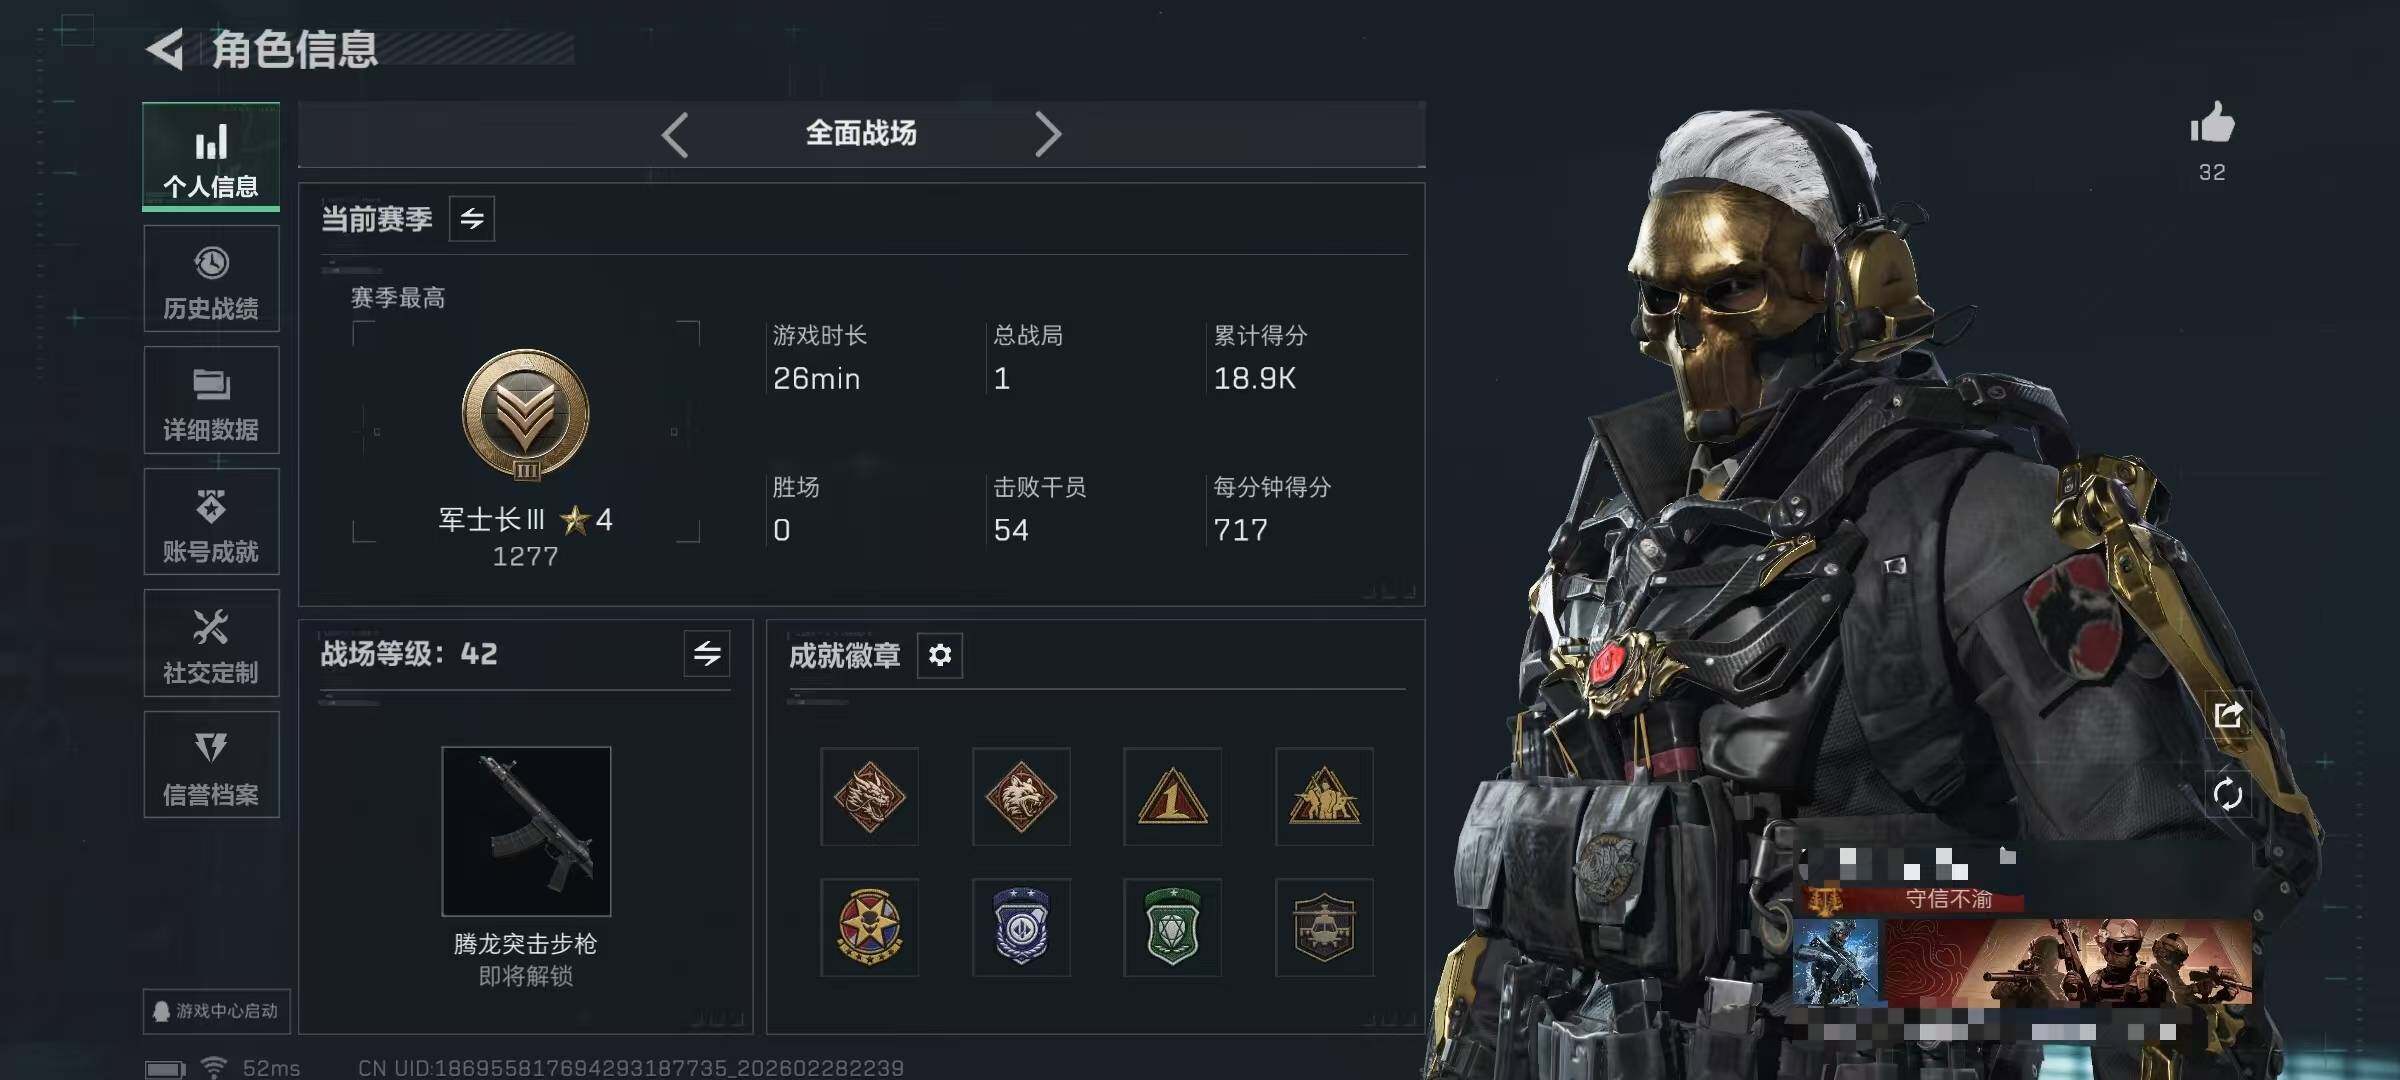Viewport: 2400px width, 1080px height.
Task: Open the 历史战绩 tab
Action: pos(211,279)
